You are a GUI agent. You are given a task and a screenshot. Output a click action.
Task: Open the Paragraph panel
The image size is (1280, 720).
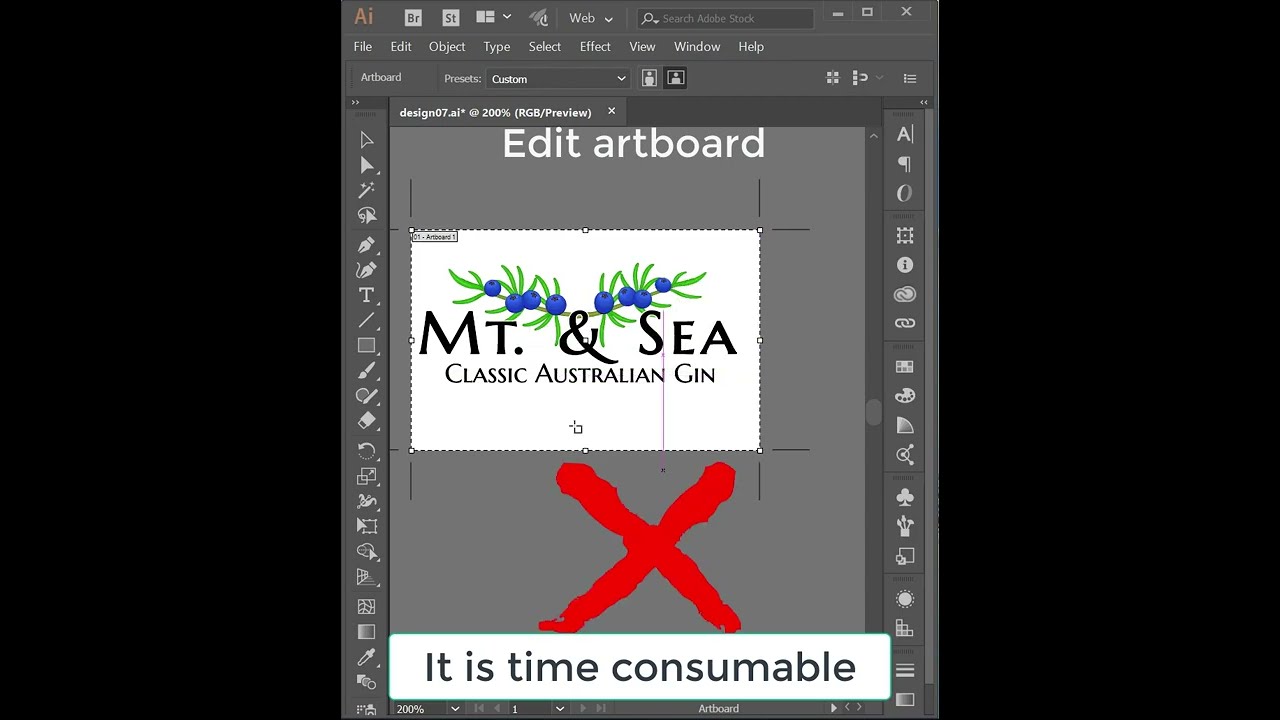click(905, 164)
